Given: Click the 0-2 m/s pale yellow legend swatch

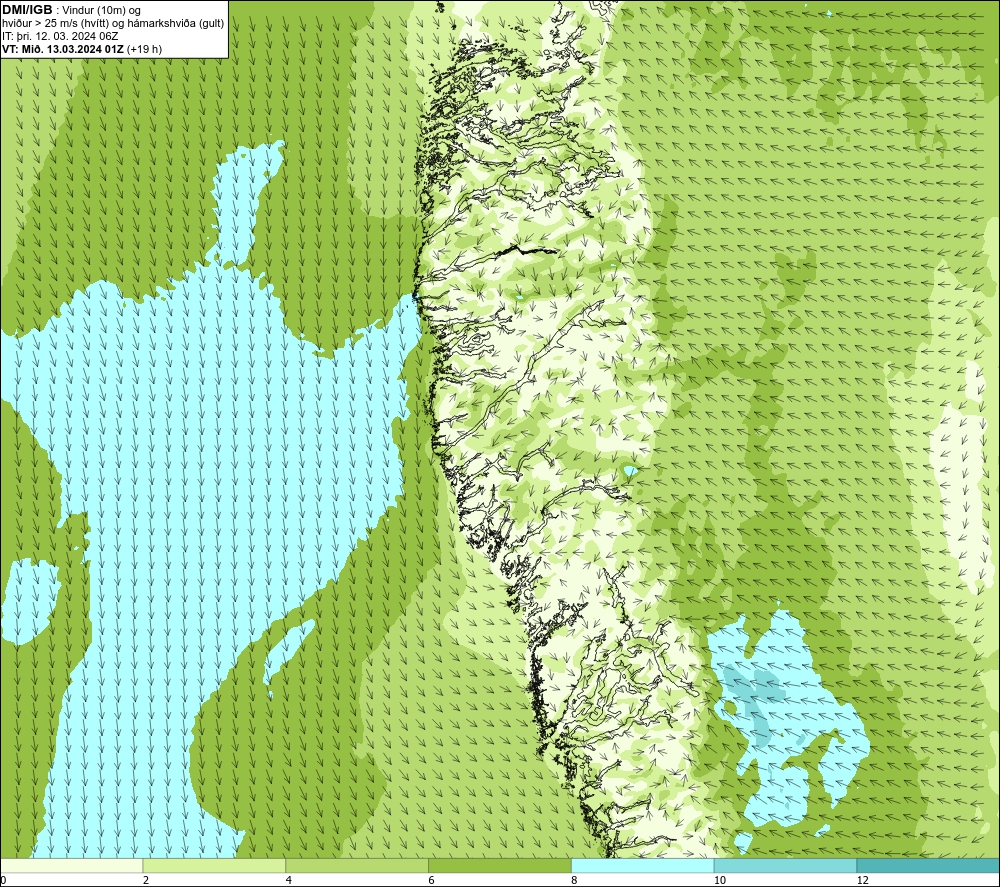Looking at the screenshot, I should pos(71,865).
